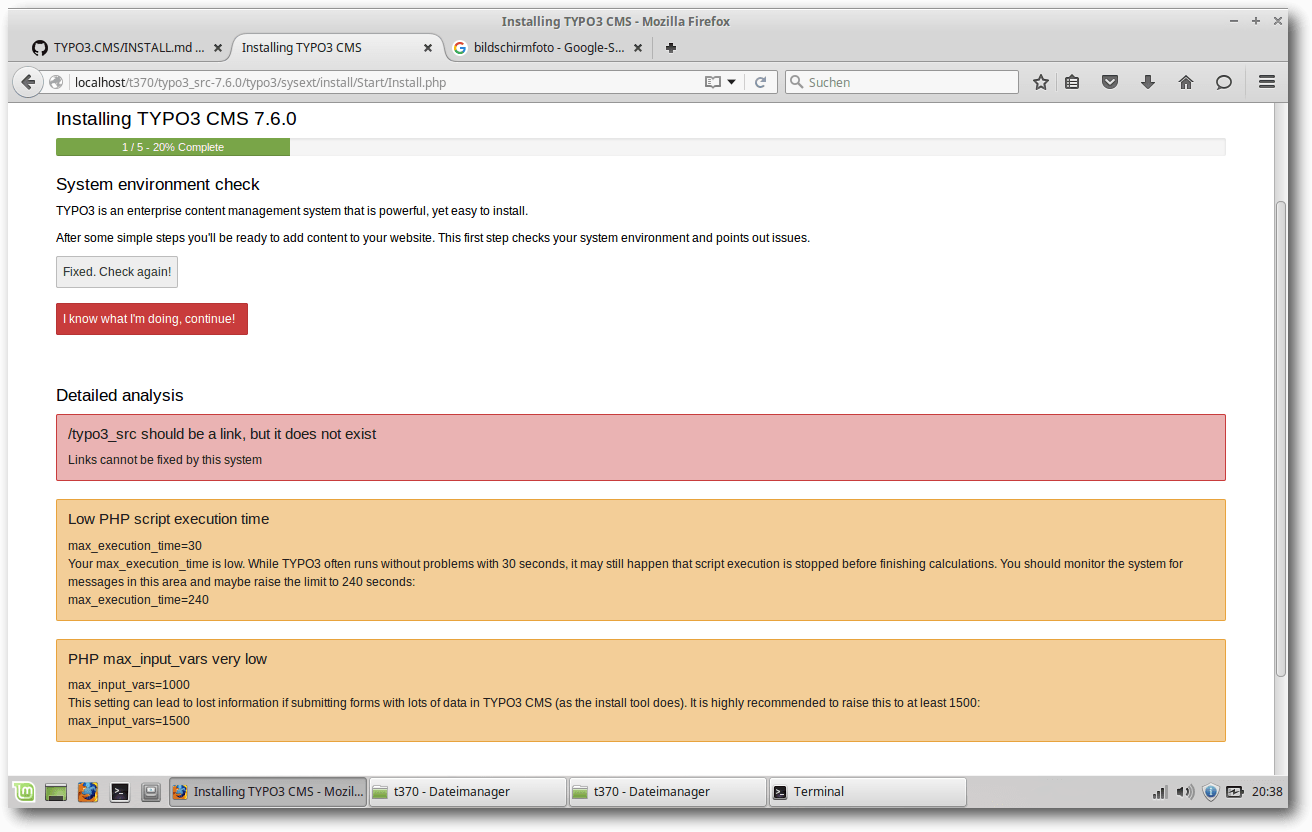Open the file manager panel launcher icon
This screenshot has height=832, width=1312.
point(151,792)
